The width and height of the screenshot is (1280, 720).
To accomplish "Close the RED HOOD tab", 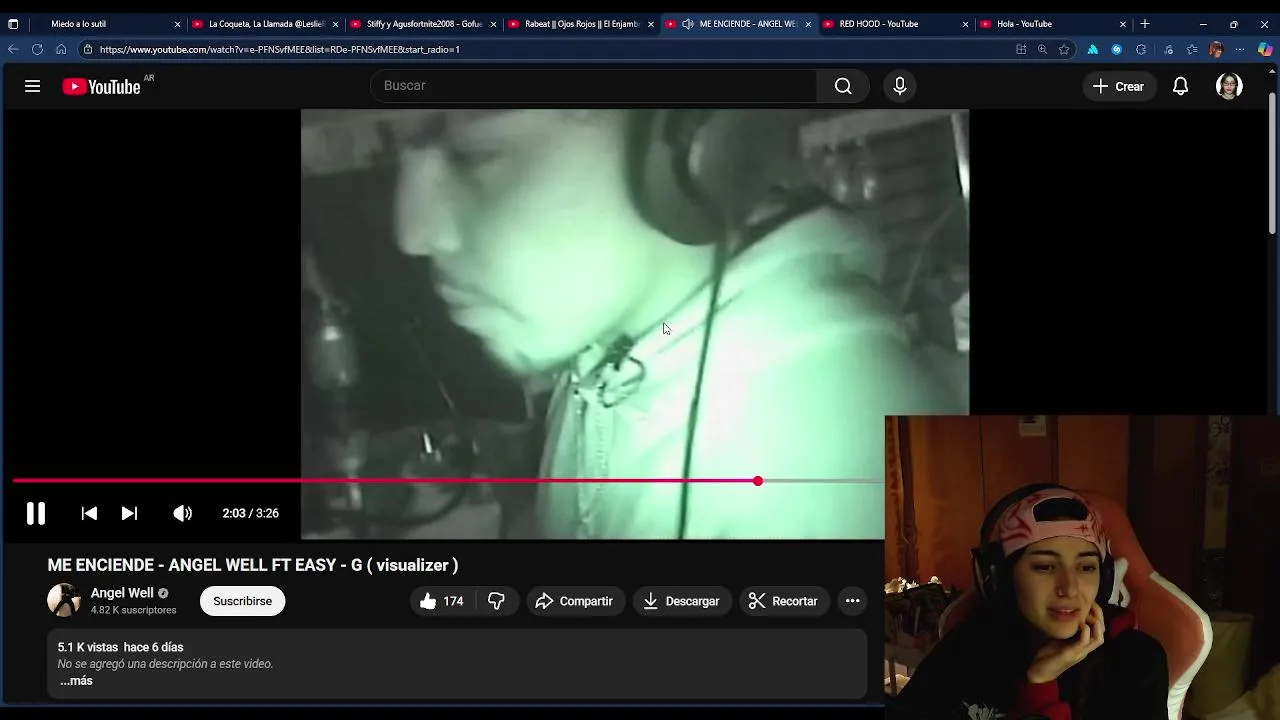I will pos(965,24).
